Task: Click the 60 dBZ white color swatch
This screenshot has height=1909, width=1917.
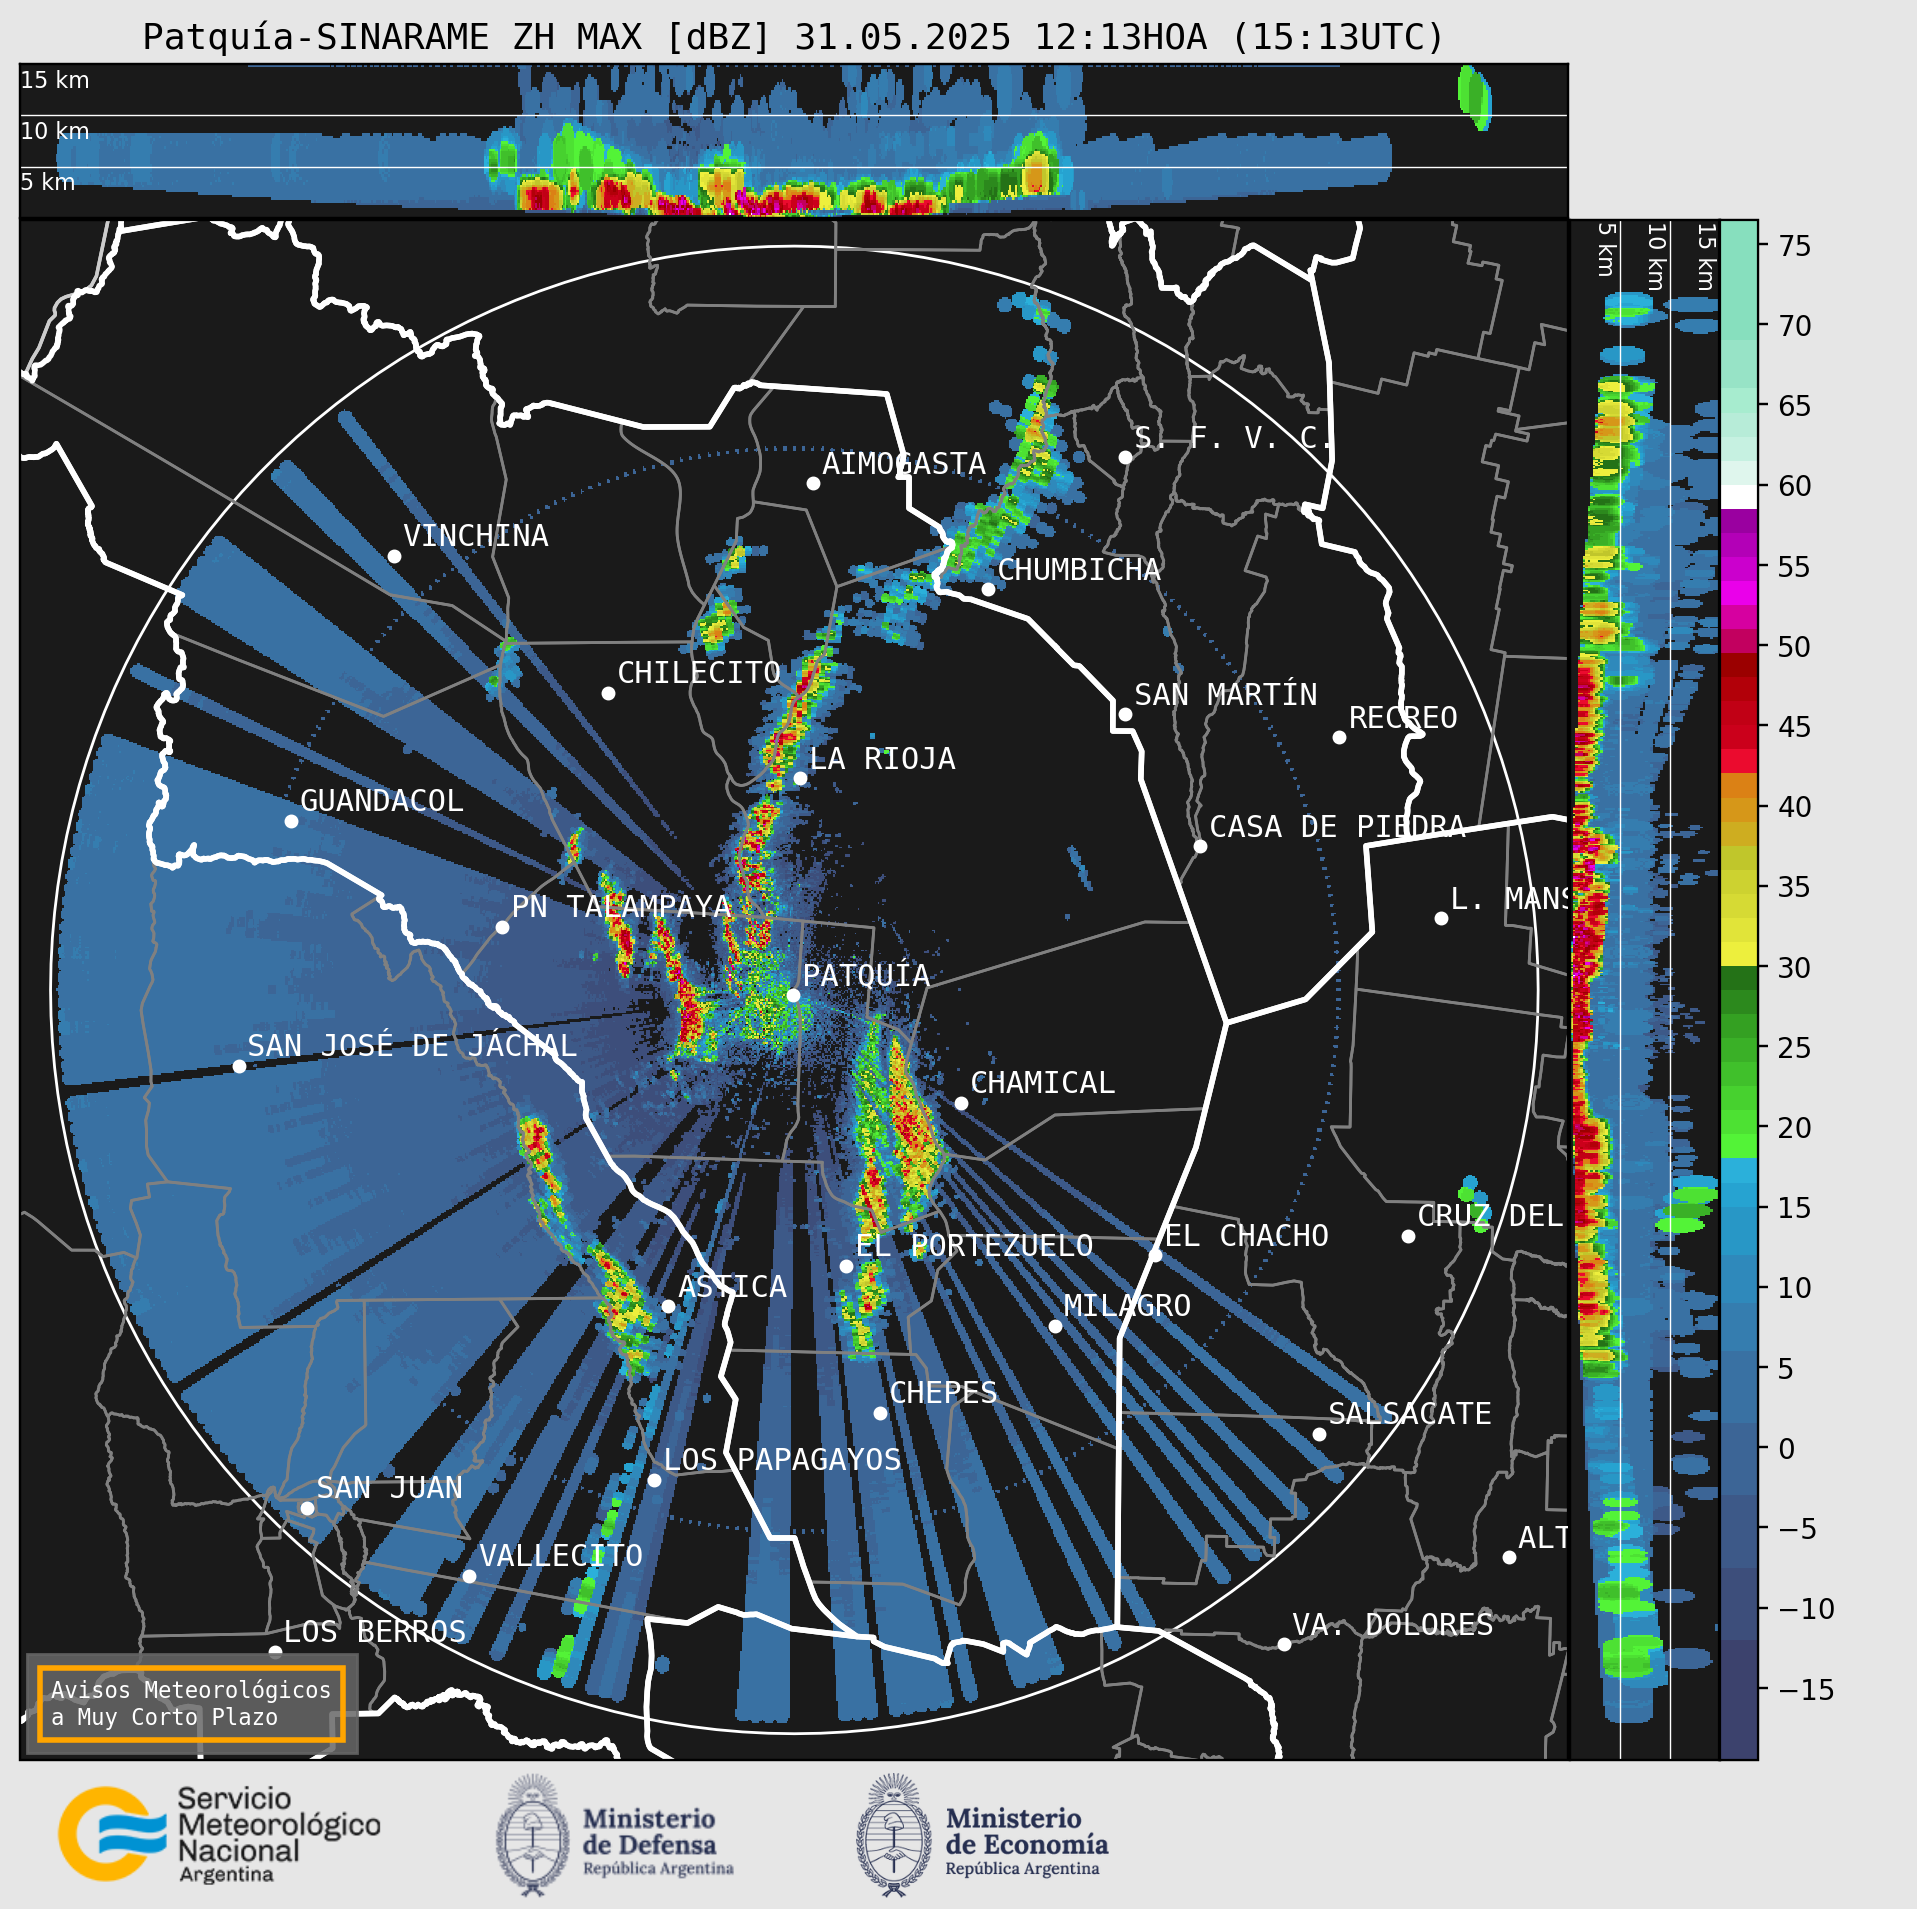Action: click(1739, 497)
